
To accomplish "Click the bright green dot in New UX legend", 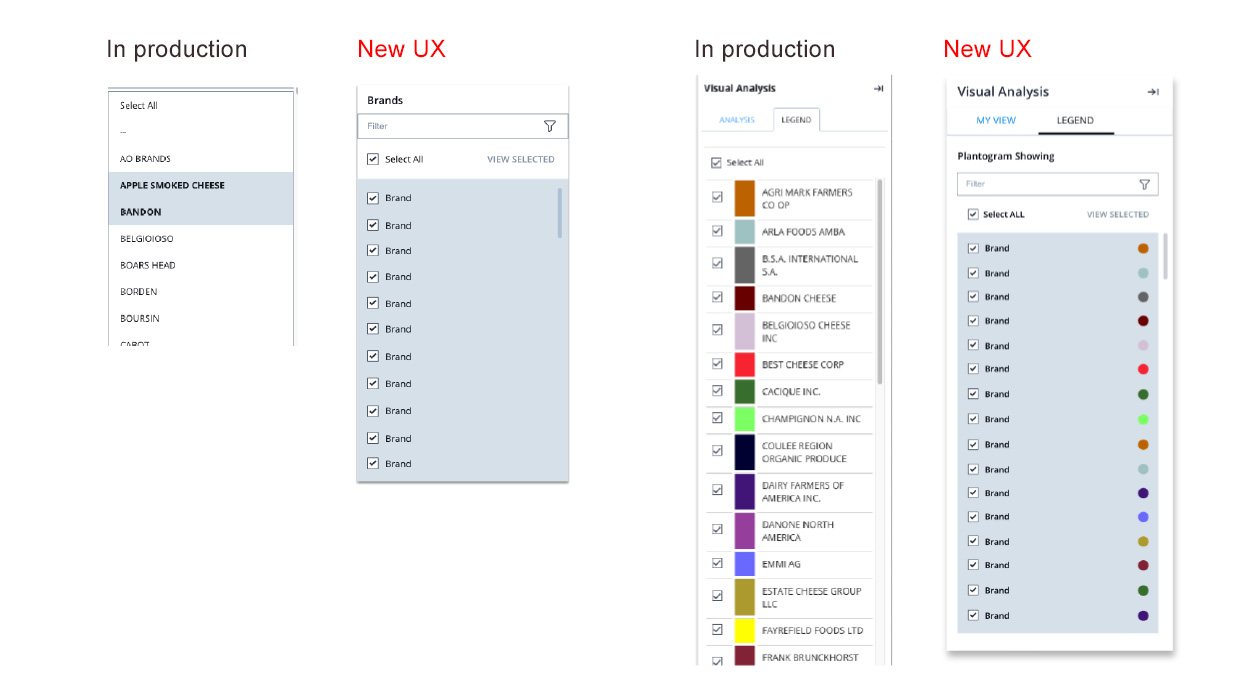I will (x=1143, y=419).
